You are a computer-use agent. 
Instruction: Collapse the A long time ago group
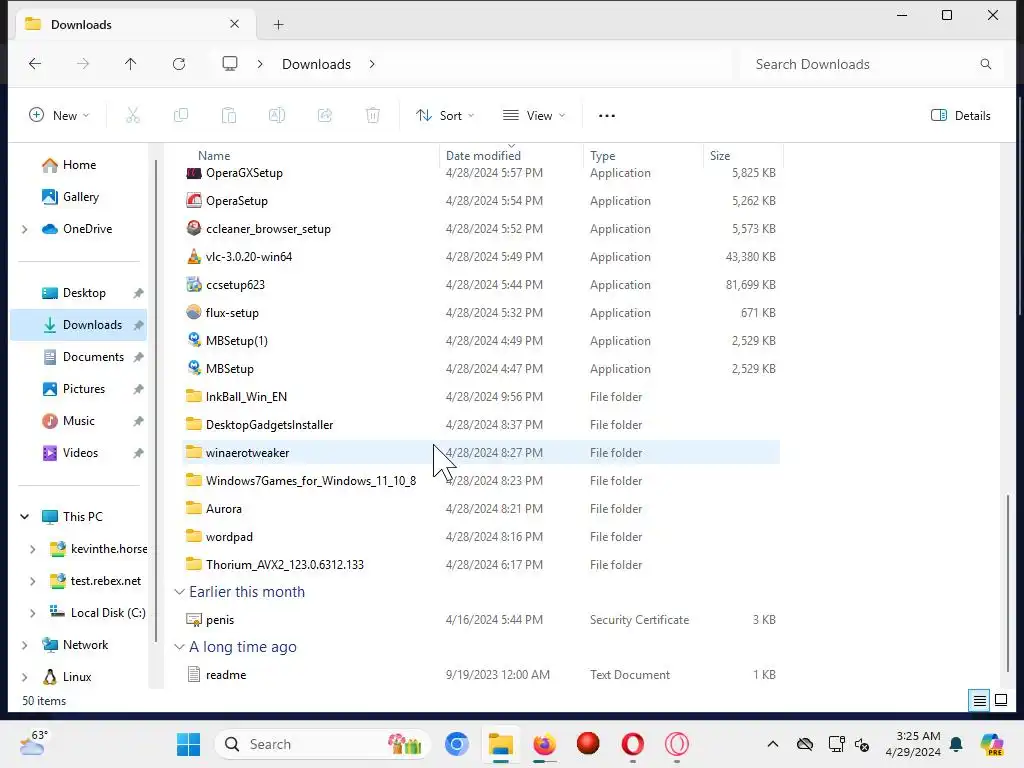pyautogui.click(x=179, y=647)
